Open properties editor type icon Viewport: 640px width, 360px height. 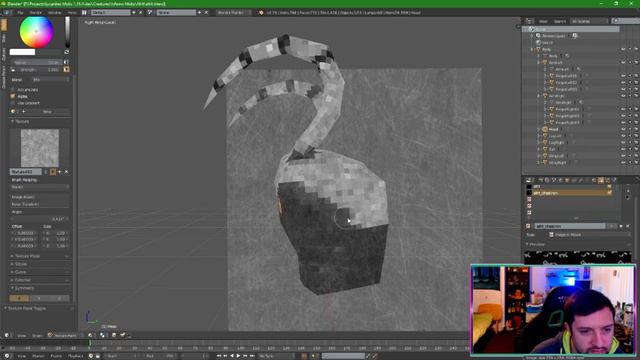coord(528,180)
